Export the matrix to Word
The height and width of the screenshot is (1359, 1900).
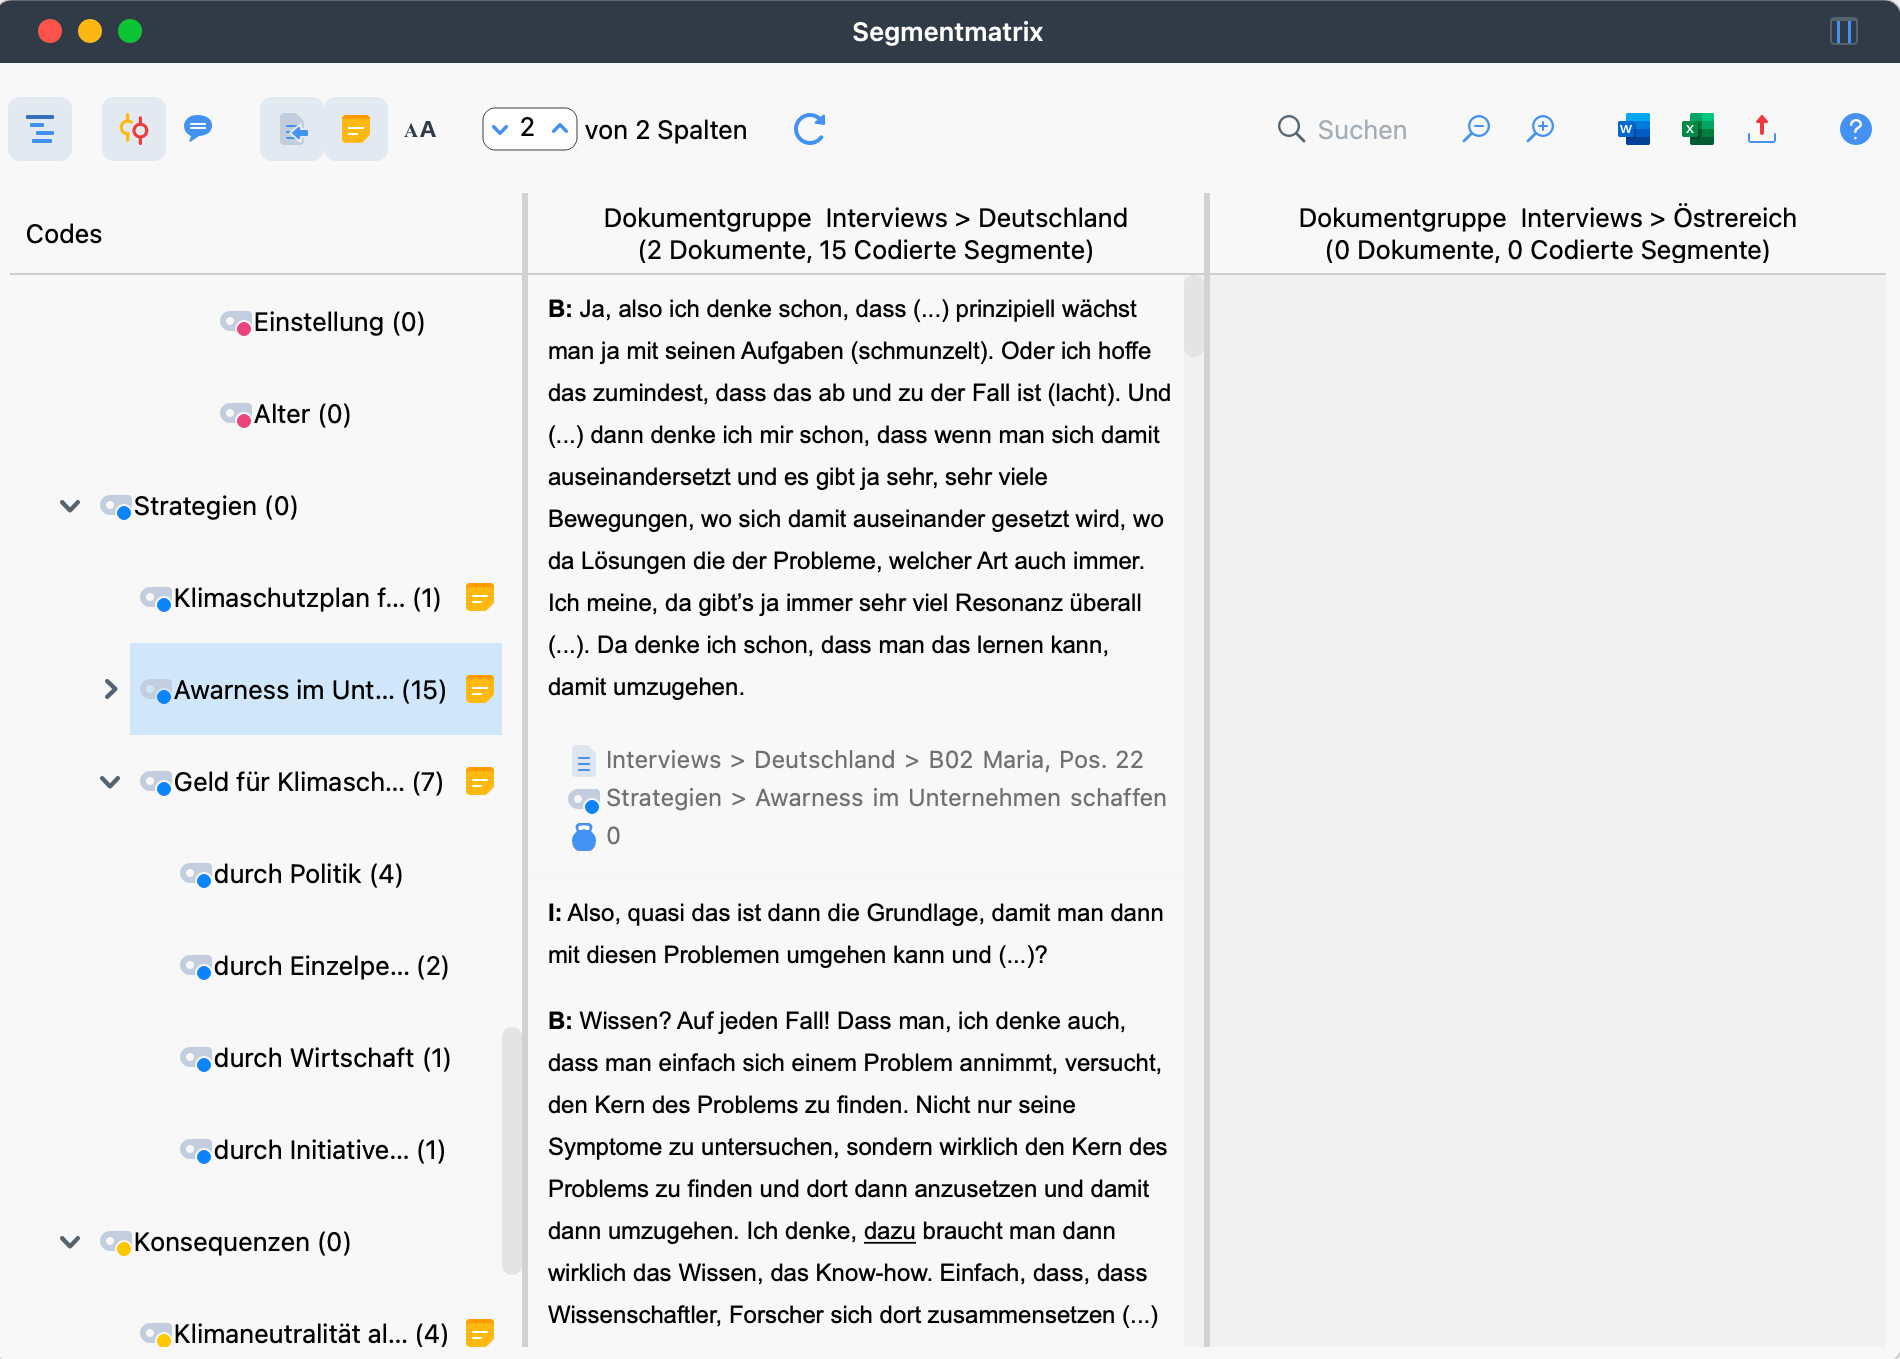click(x=1632, y=129)
